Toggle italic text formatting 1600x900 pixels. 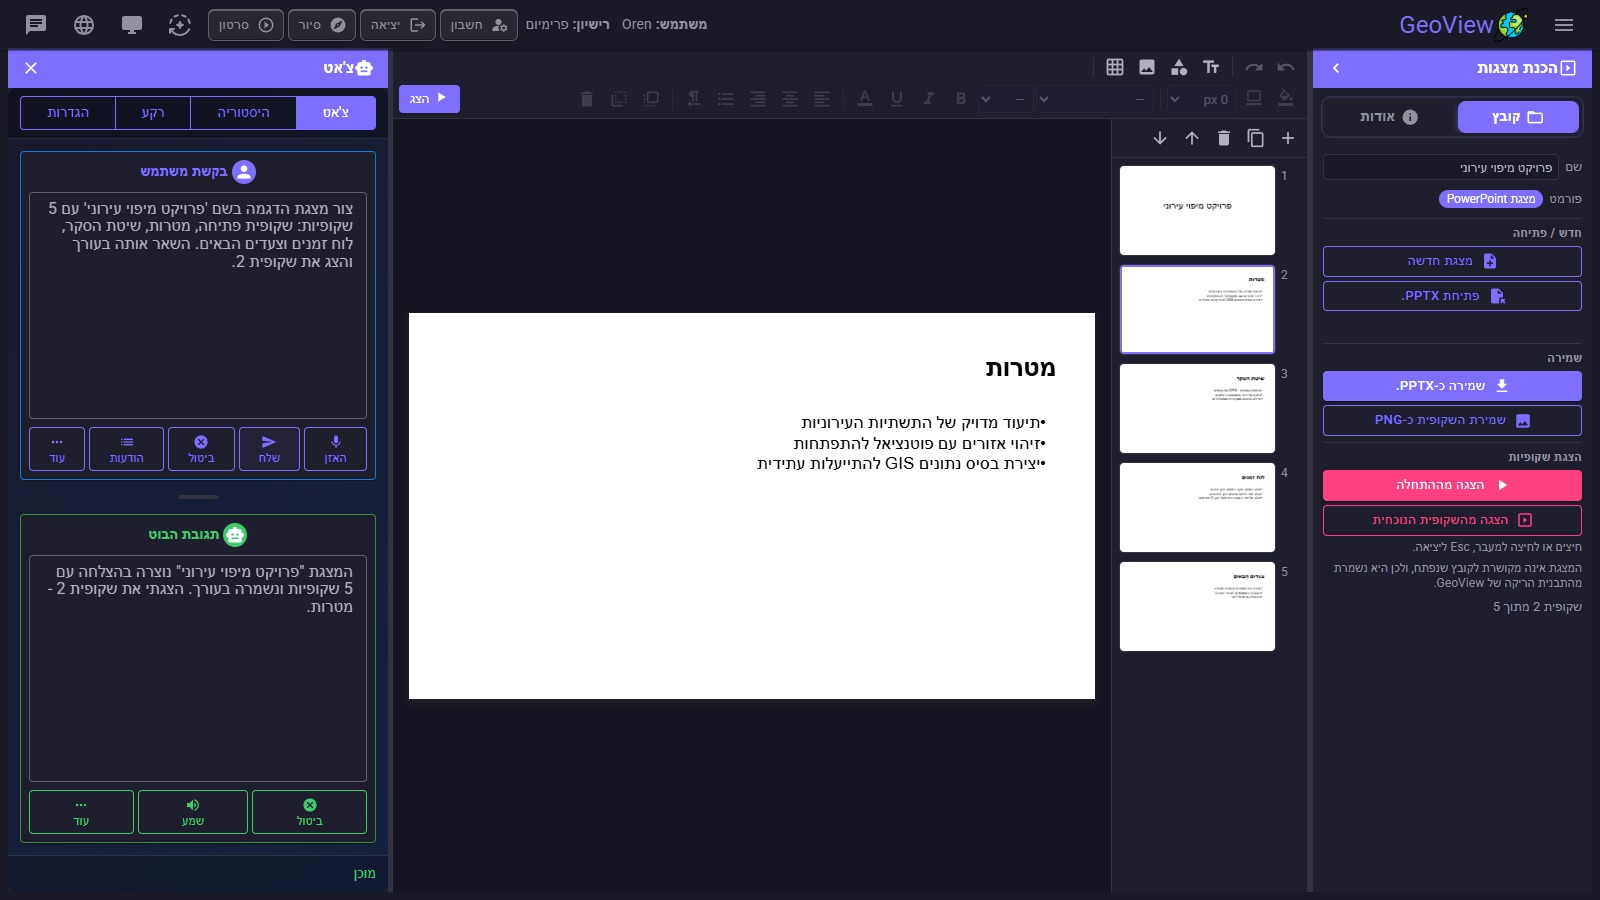point(929,98)
